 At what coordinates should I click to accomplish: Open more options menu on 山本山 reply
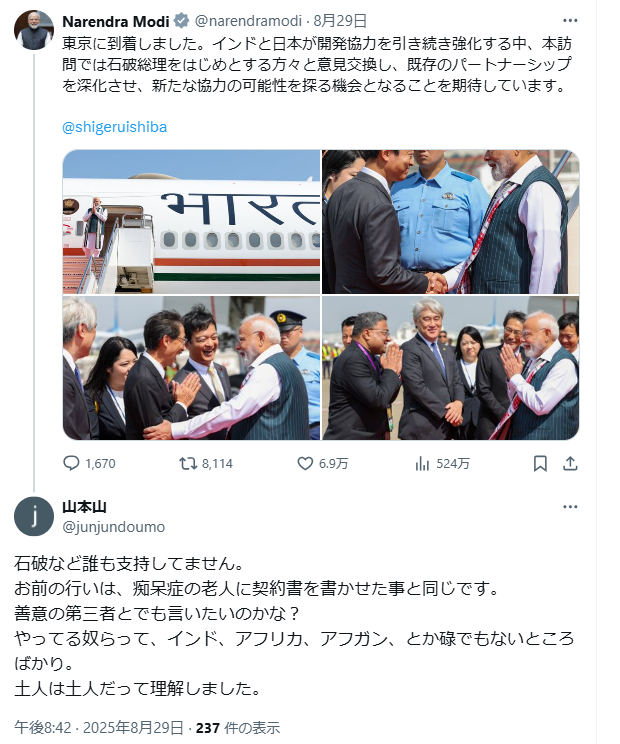point(570,507)
